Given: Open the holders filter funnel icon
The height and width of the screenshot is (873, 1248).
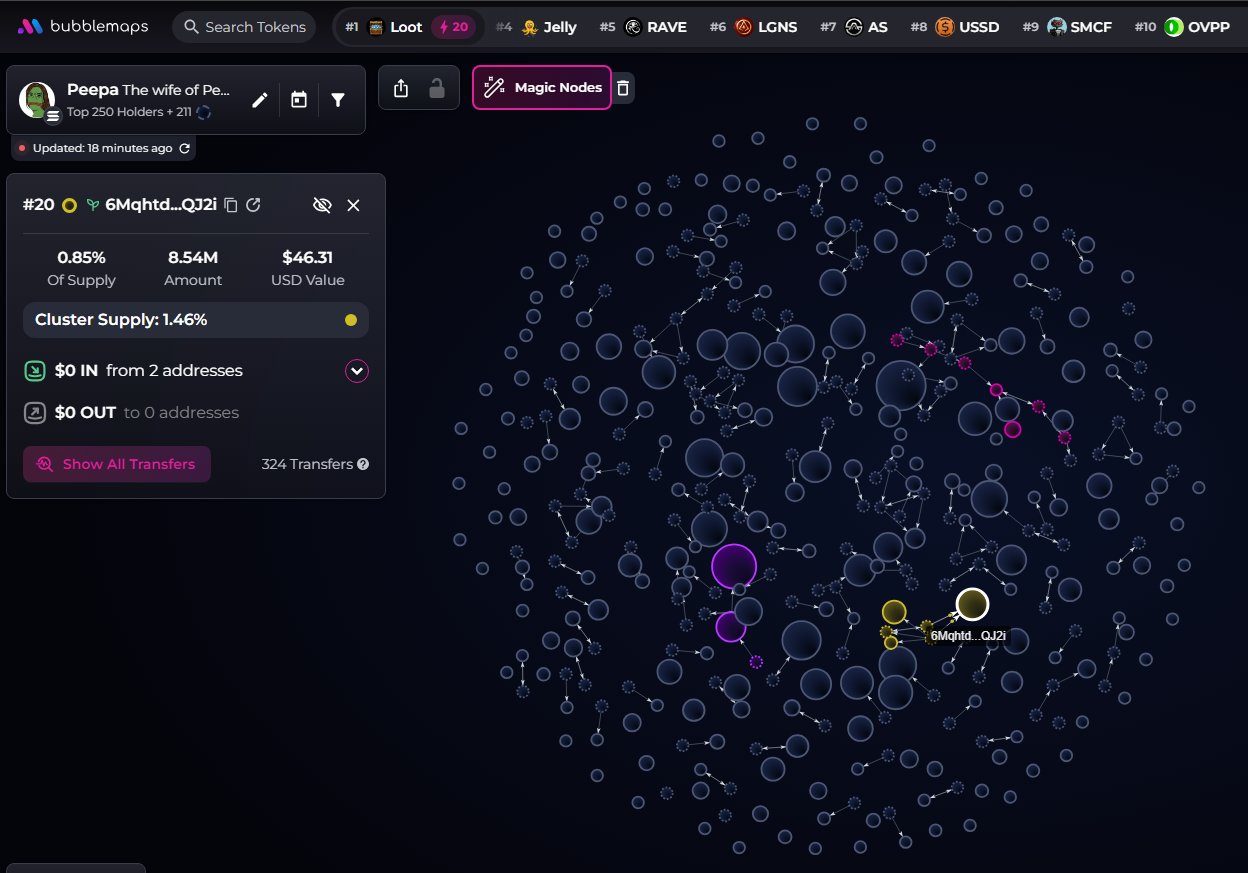Looking at the screenshot, I should (x=338, y=100).
